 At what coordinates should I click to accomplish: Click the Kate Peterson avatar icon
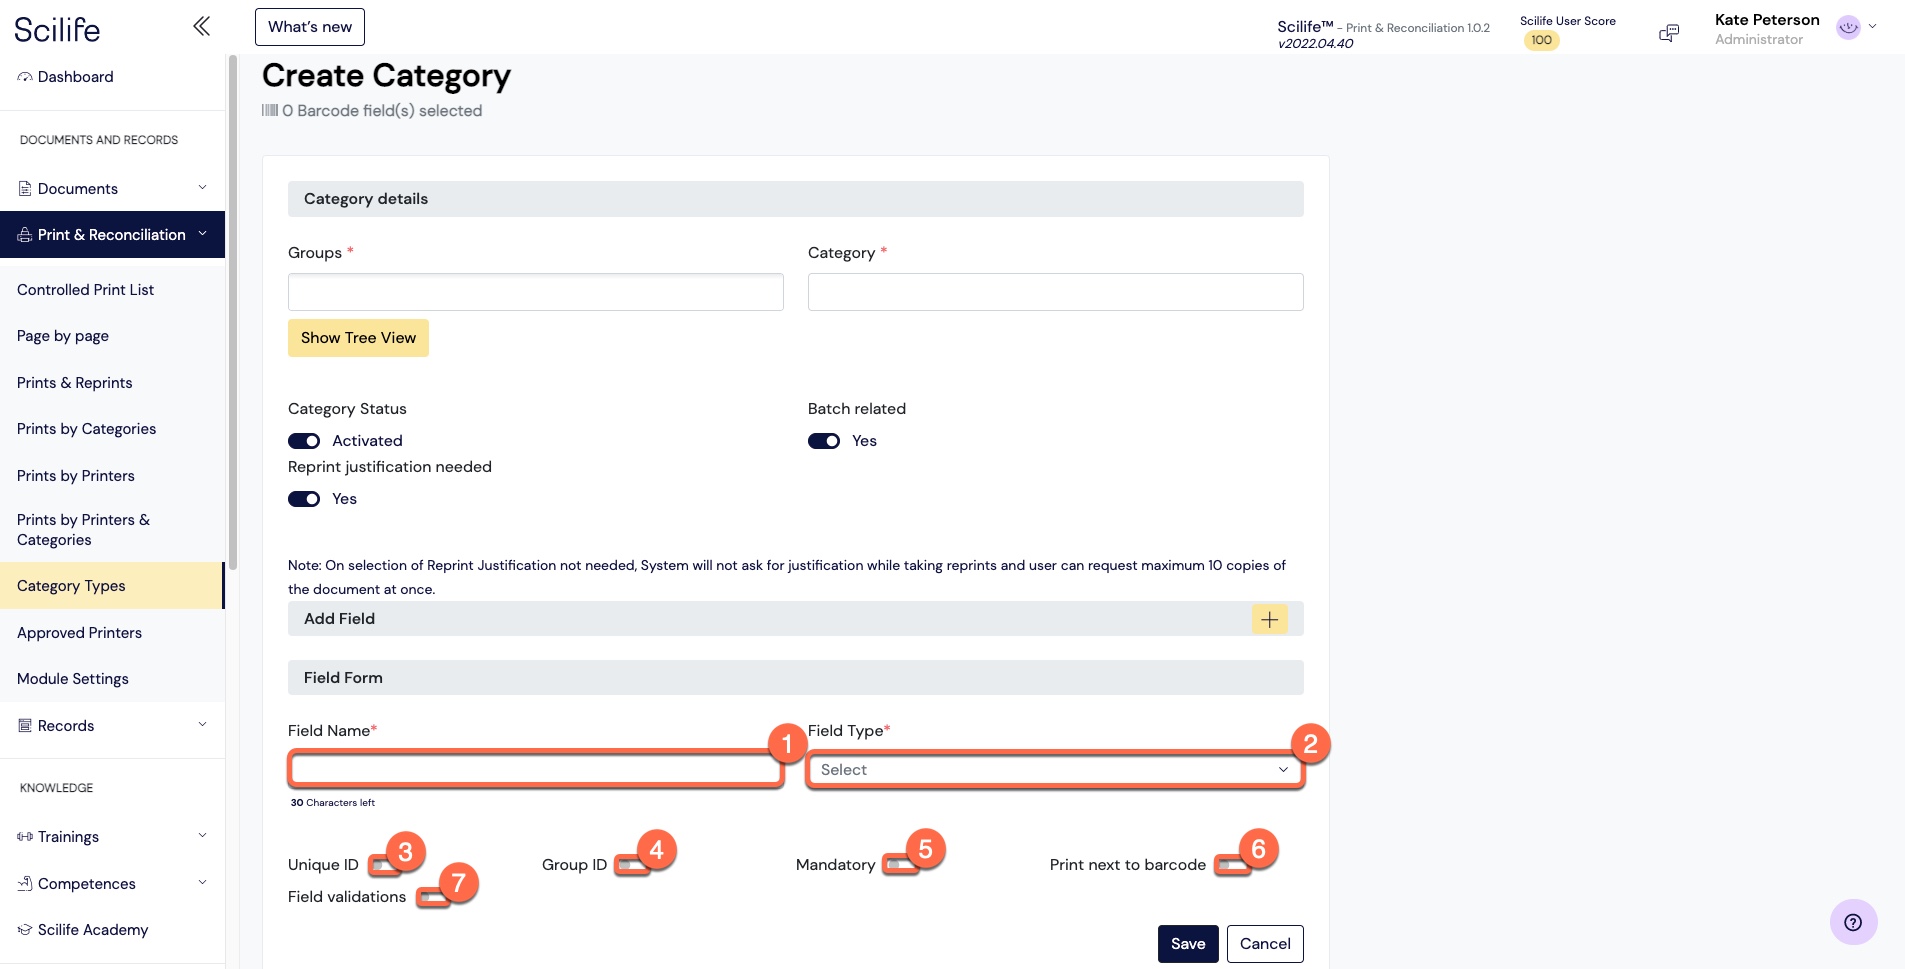pyautogui.click(x=1848, y=28)
